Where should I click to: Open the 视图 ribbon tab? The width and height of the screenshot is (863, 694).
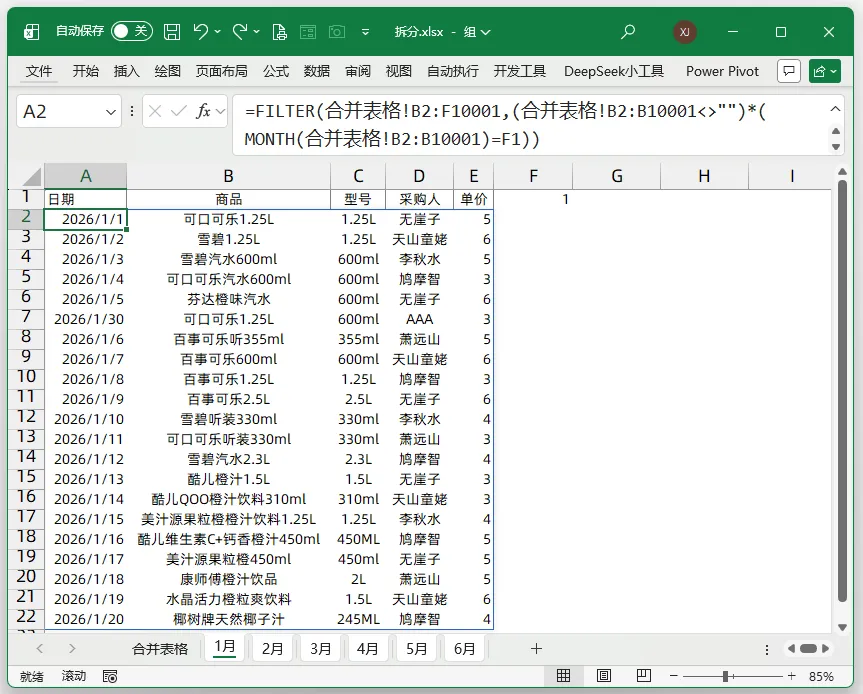point(398,71)
